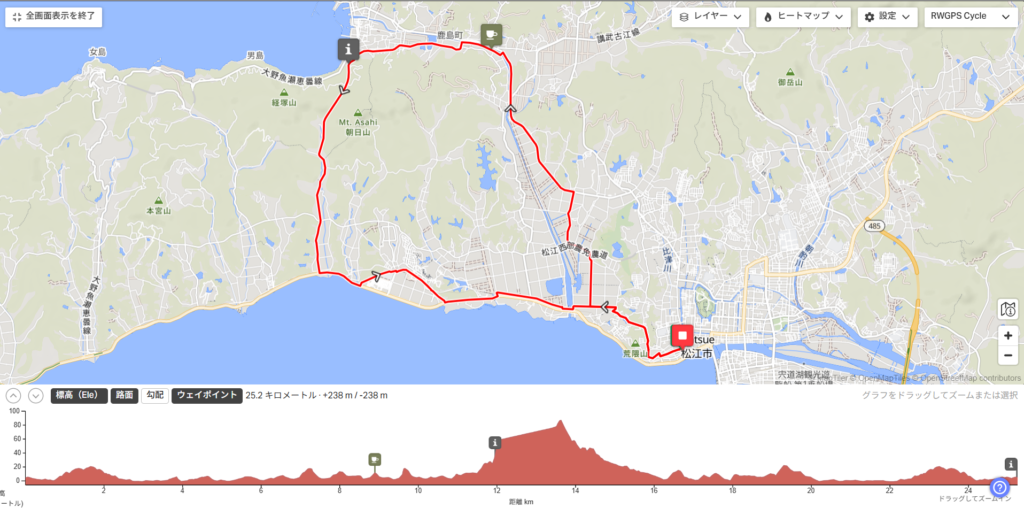
Task: Click the red route end marker in Matsue
Action: (x=682, y=336)
